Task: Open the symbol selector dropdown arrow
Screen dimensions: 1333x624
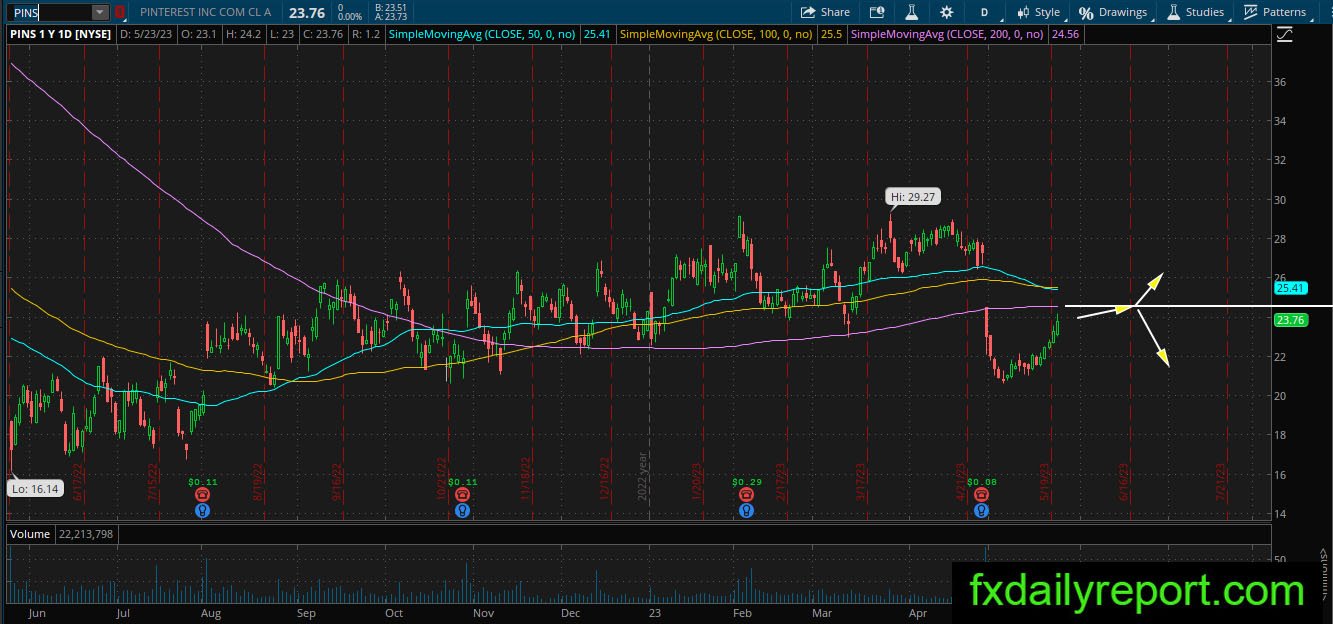Action: tap(100, 12)
